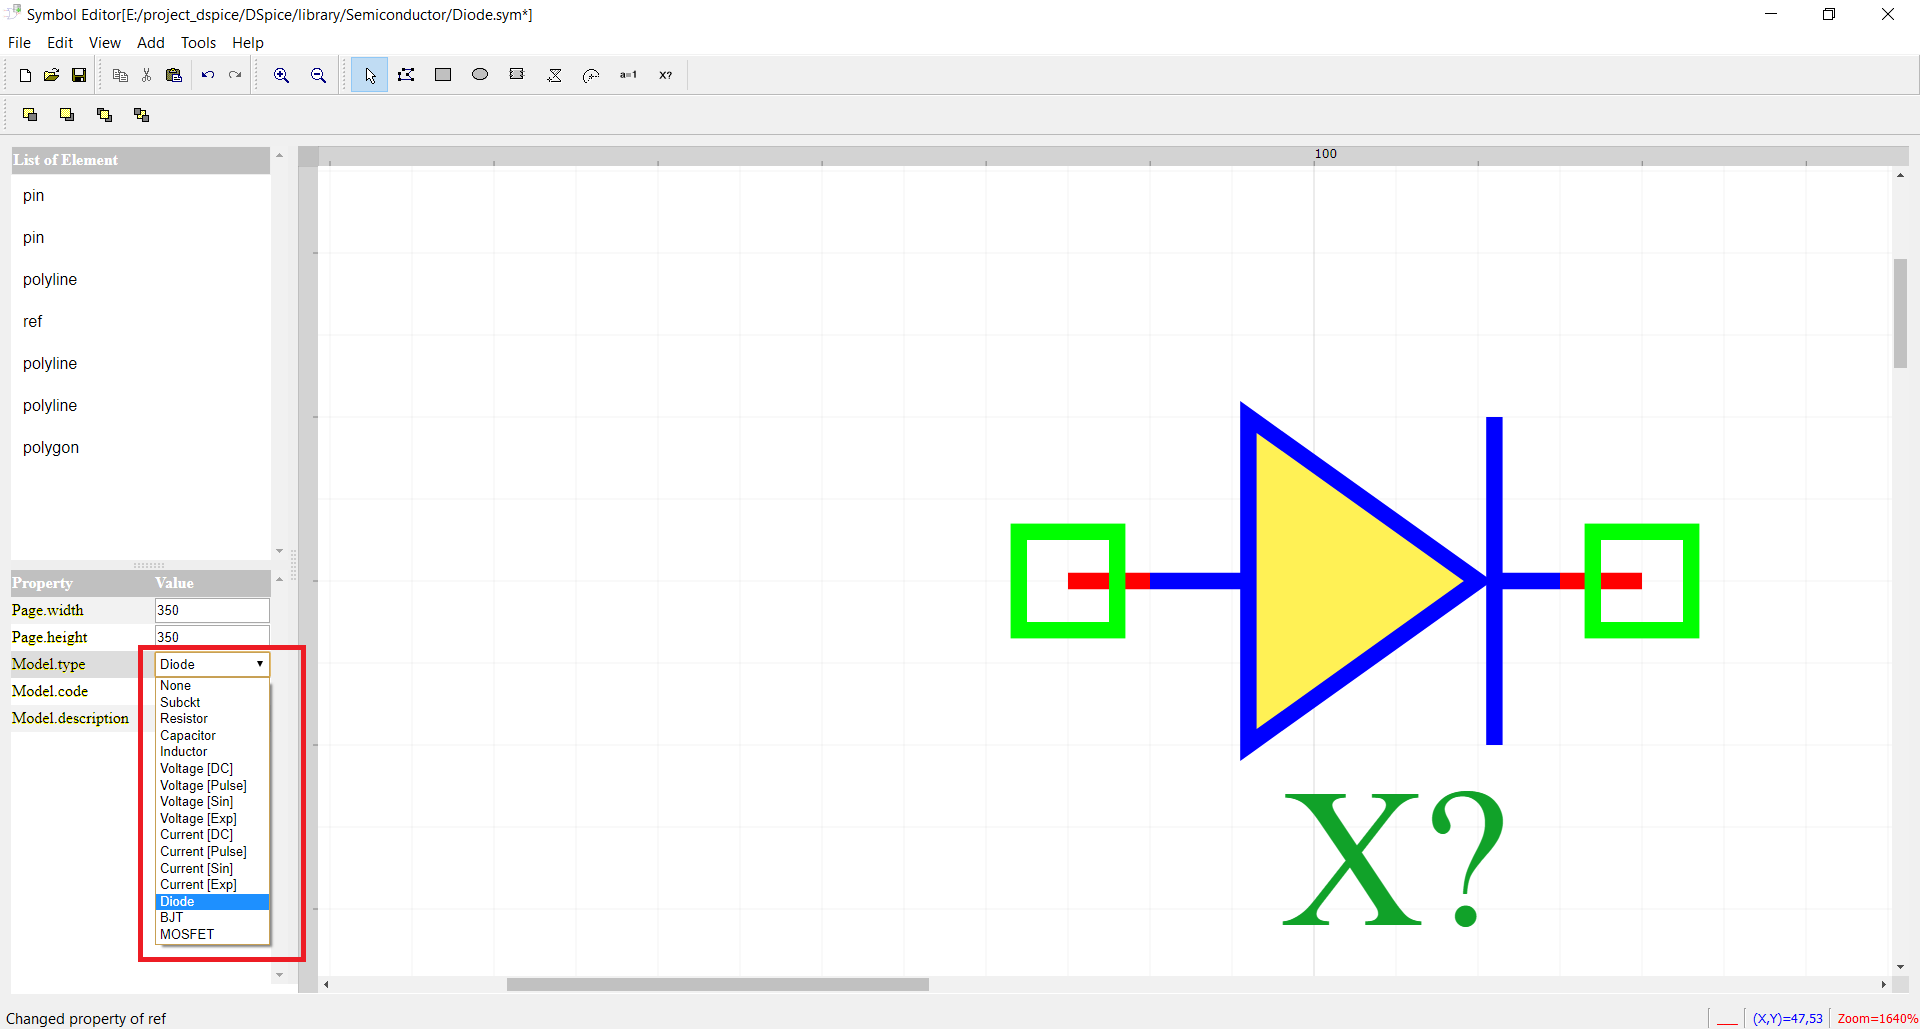Click the Zoom In magnifier icon
The height and width of the screenshot is (1029, 1920).
[281, 74]
